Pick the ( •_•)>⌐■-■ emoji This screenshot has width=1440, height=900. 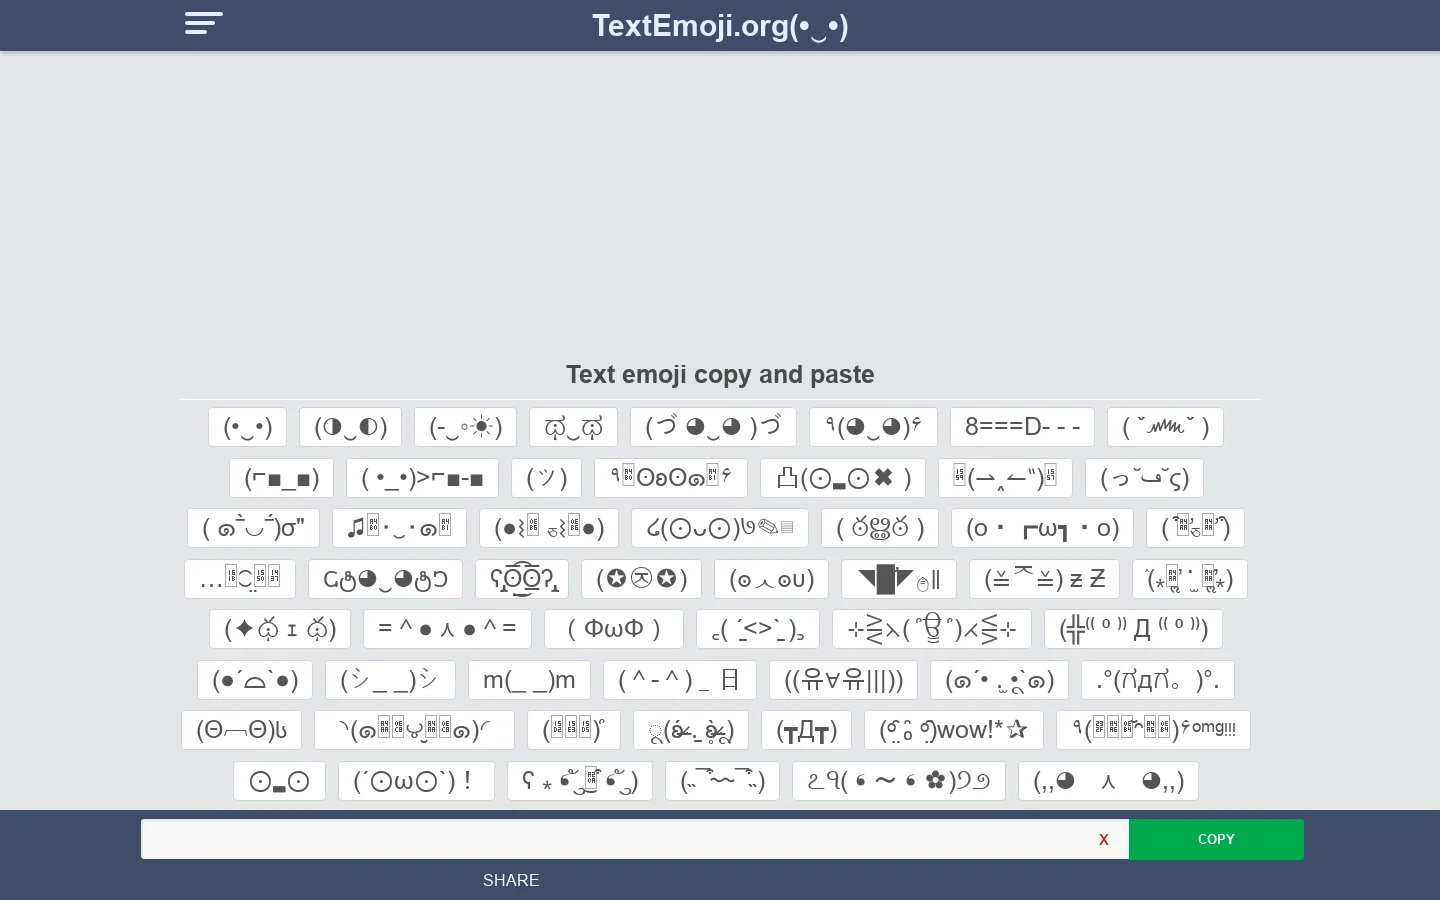tap(423, 478)
